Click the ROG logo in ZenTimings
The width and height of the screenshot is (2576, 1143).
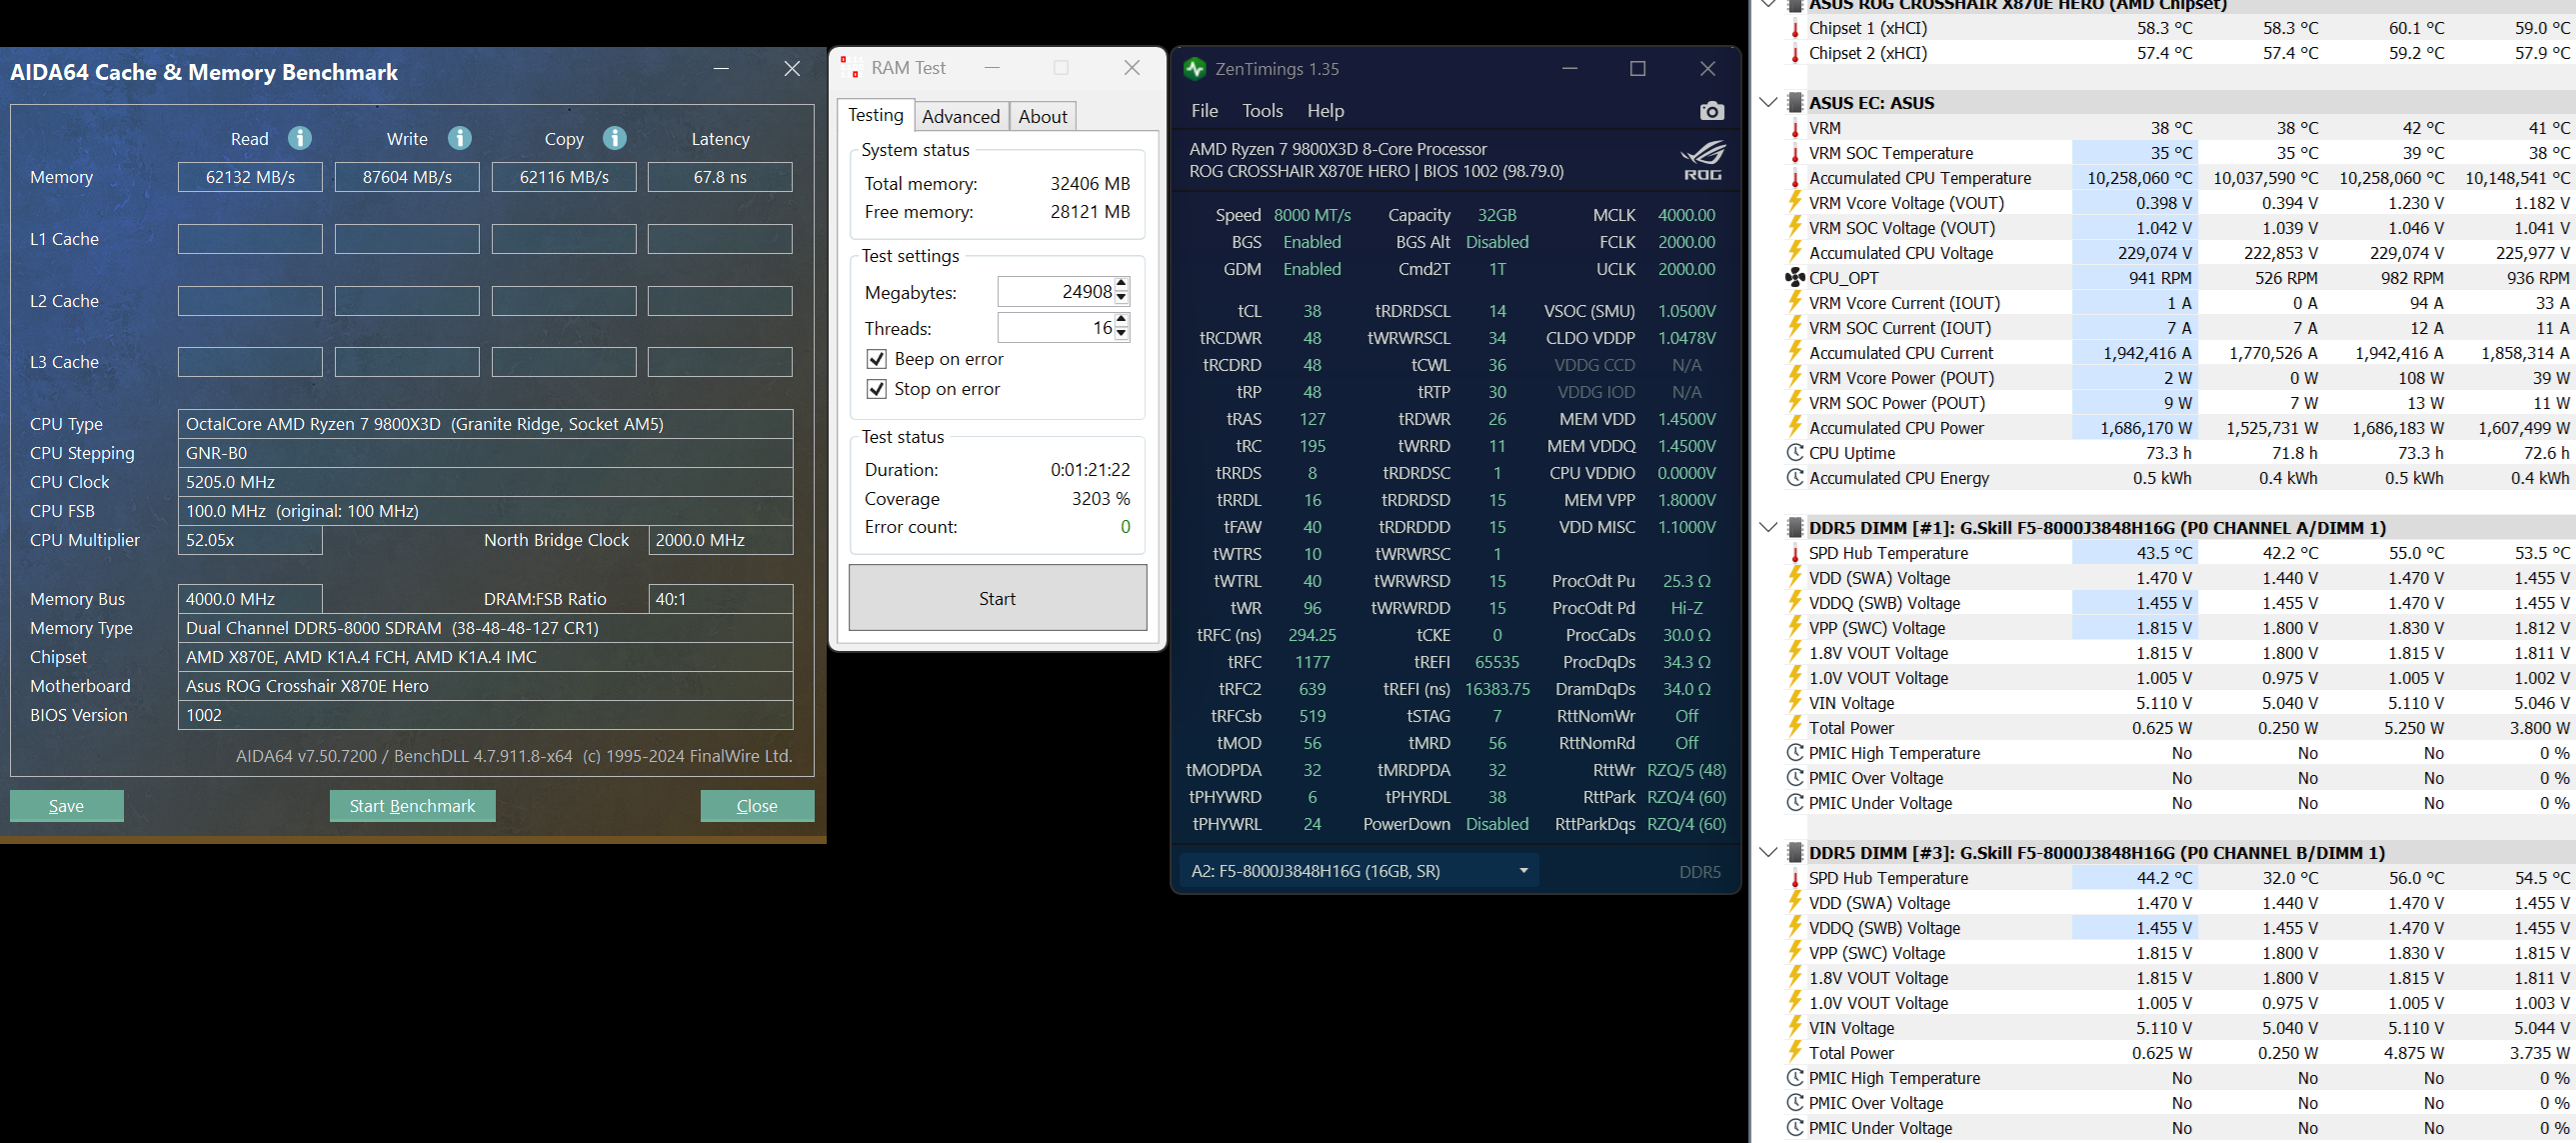pyautogui.click(x=1702, y=160)
